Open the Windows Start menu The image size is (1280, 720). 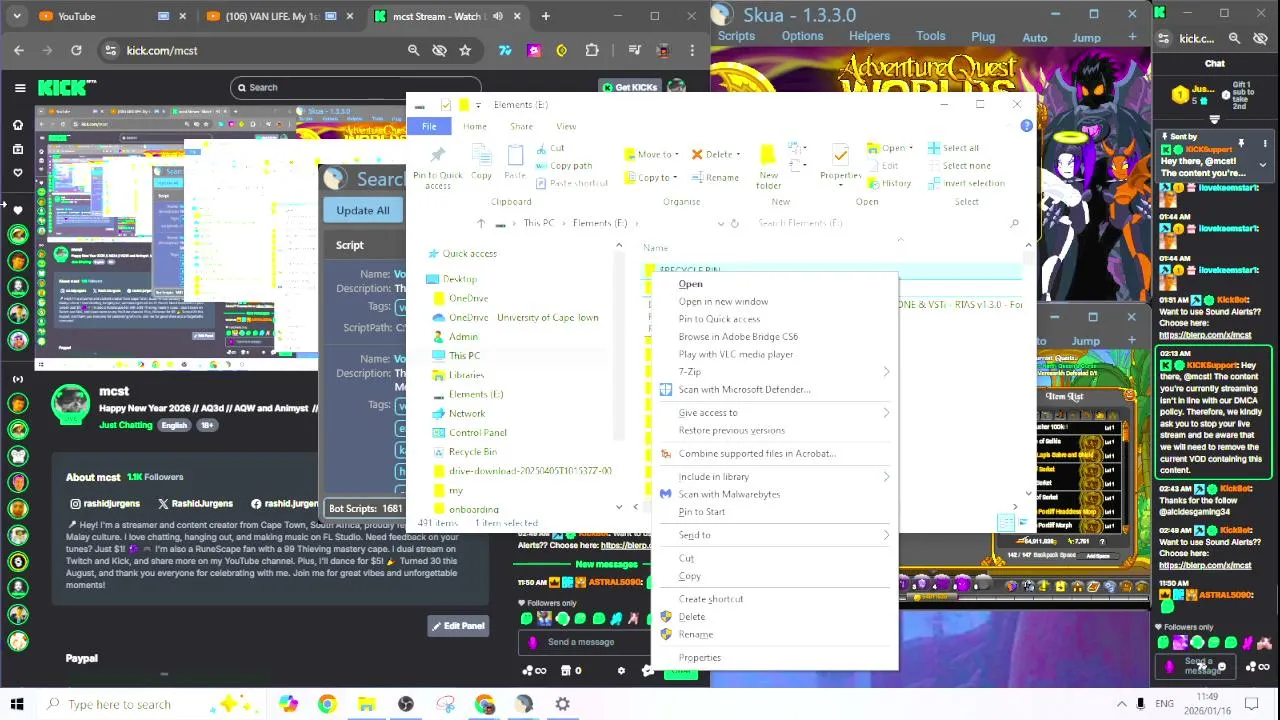coord(17,704)
